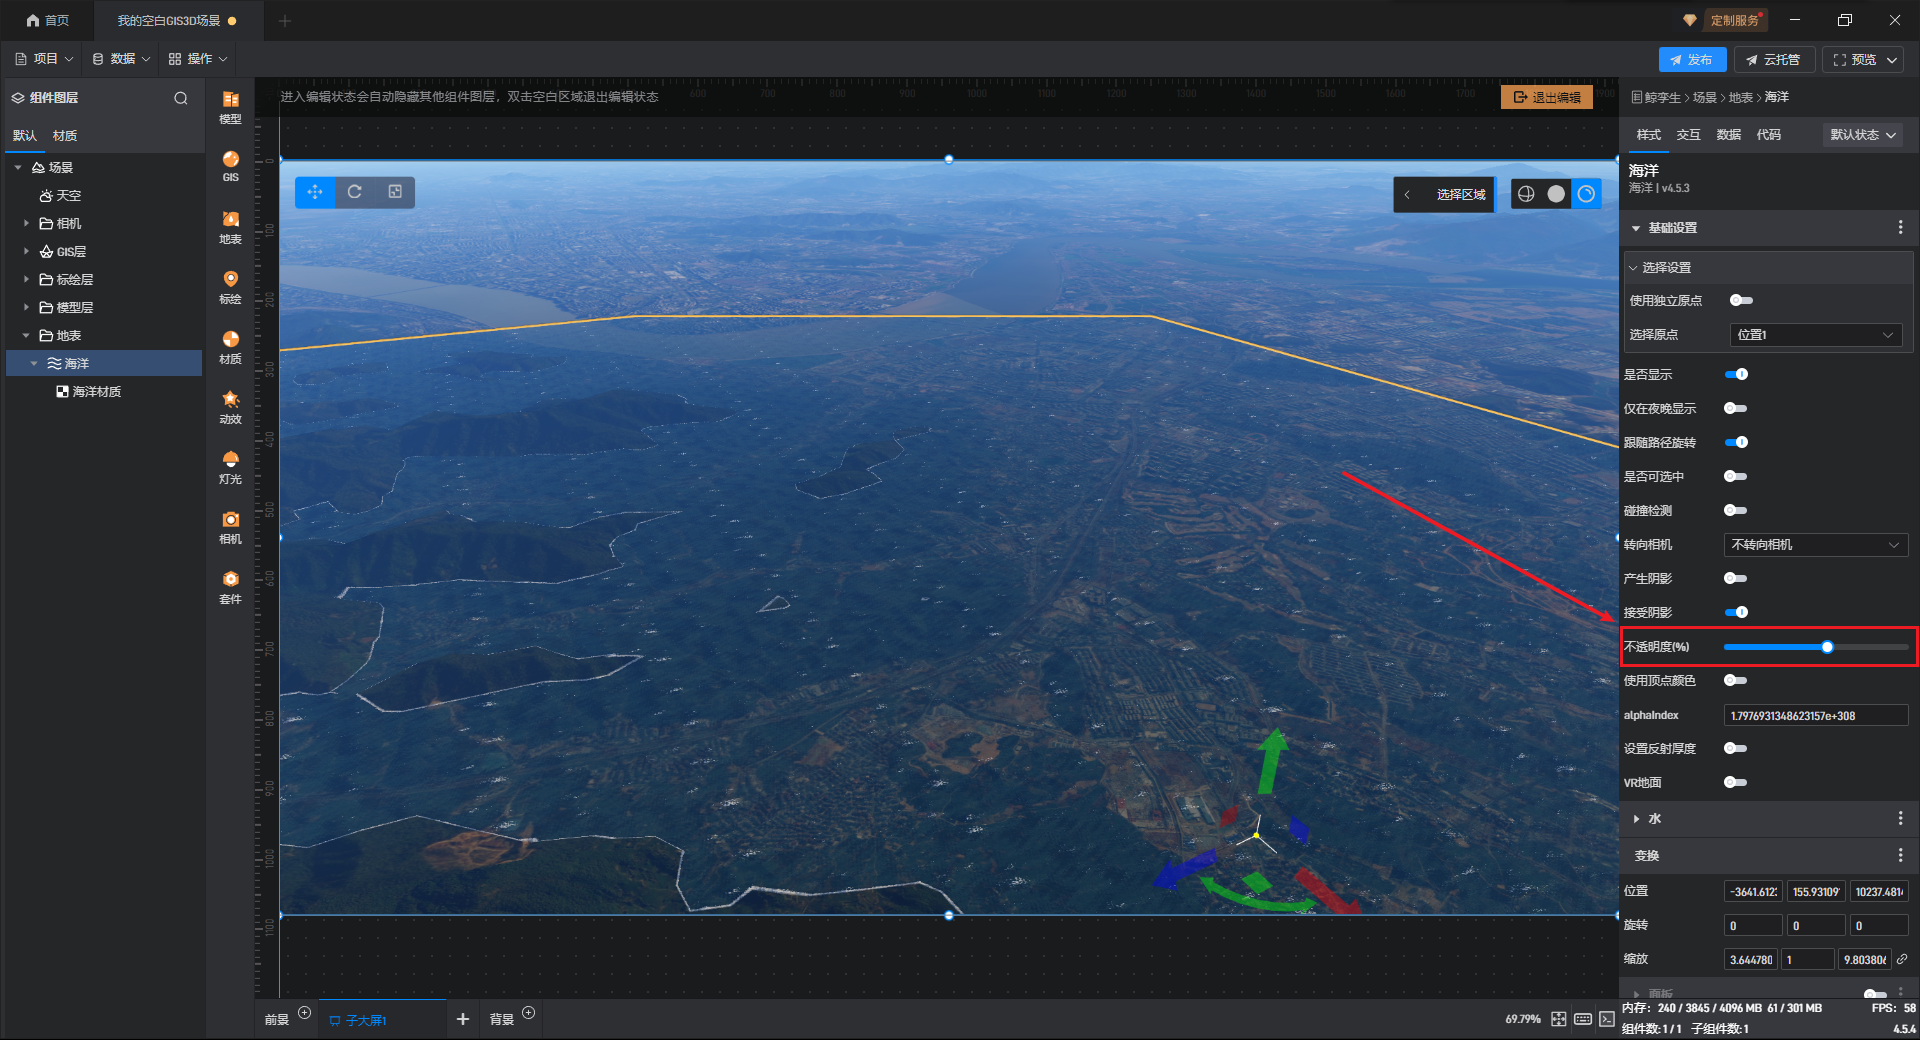
Task: Switch to the 交互 tab
Action: point(1688,135)
